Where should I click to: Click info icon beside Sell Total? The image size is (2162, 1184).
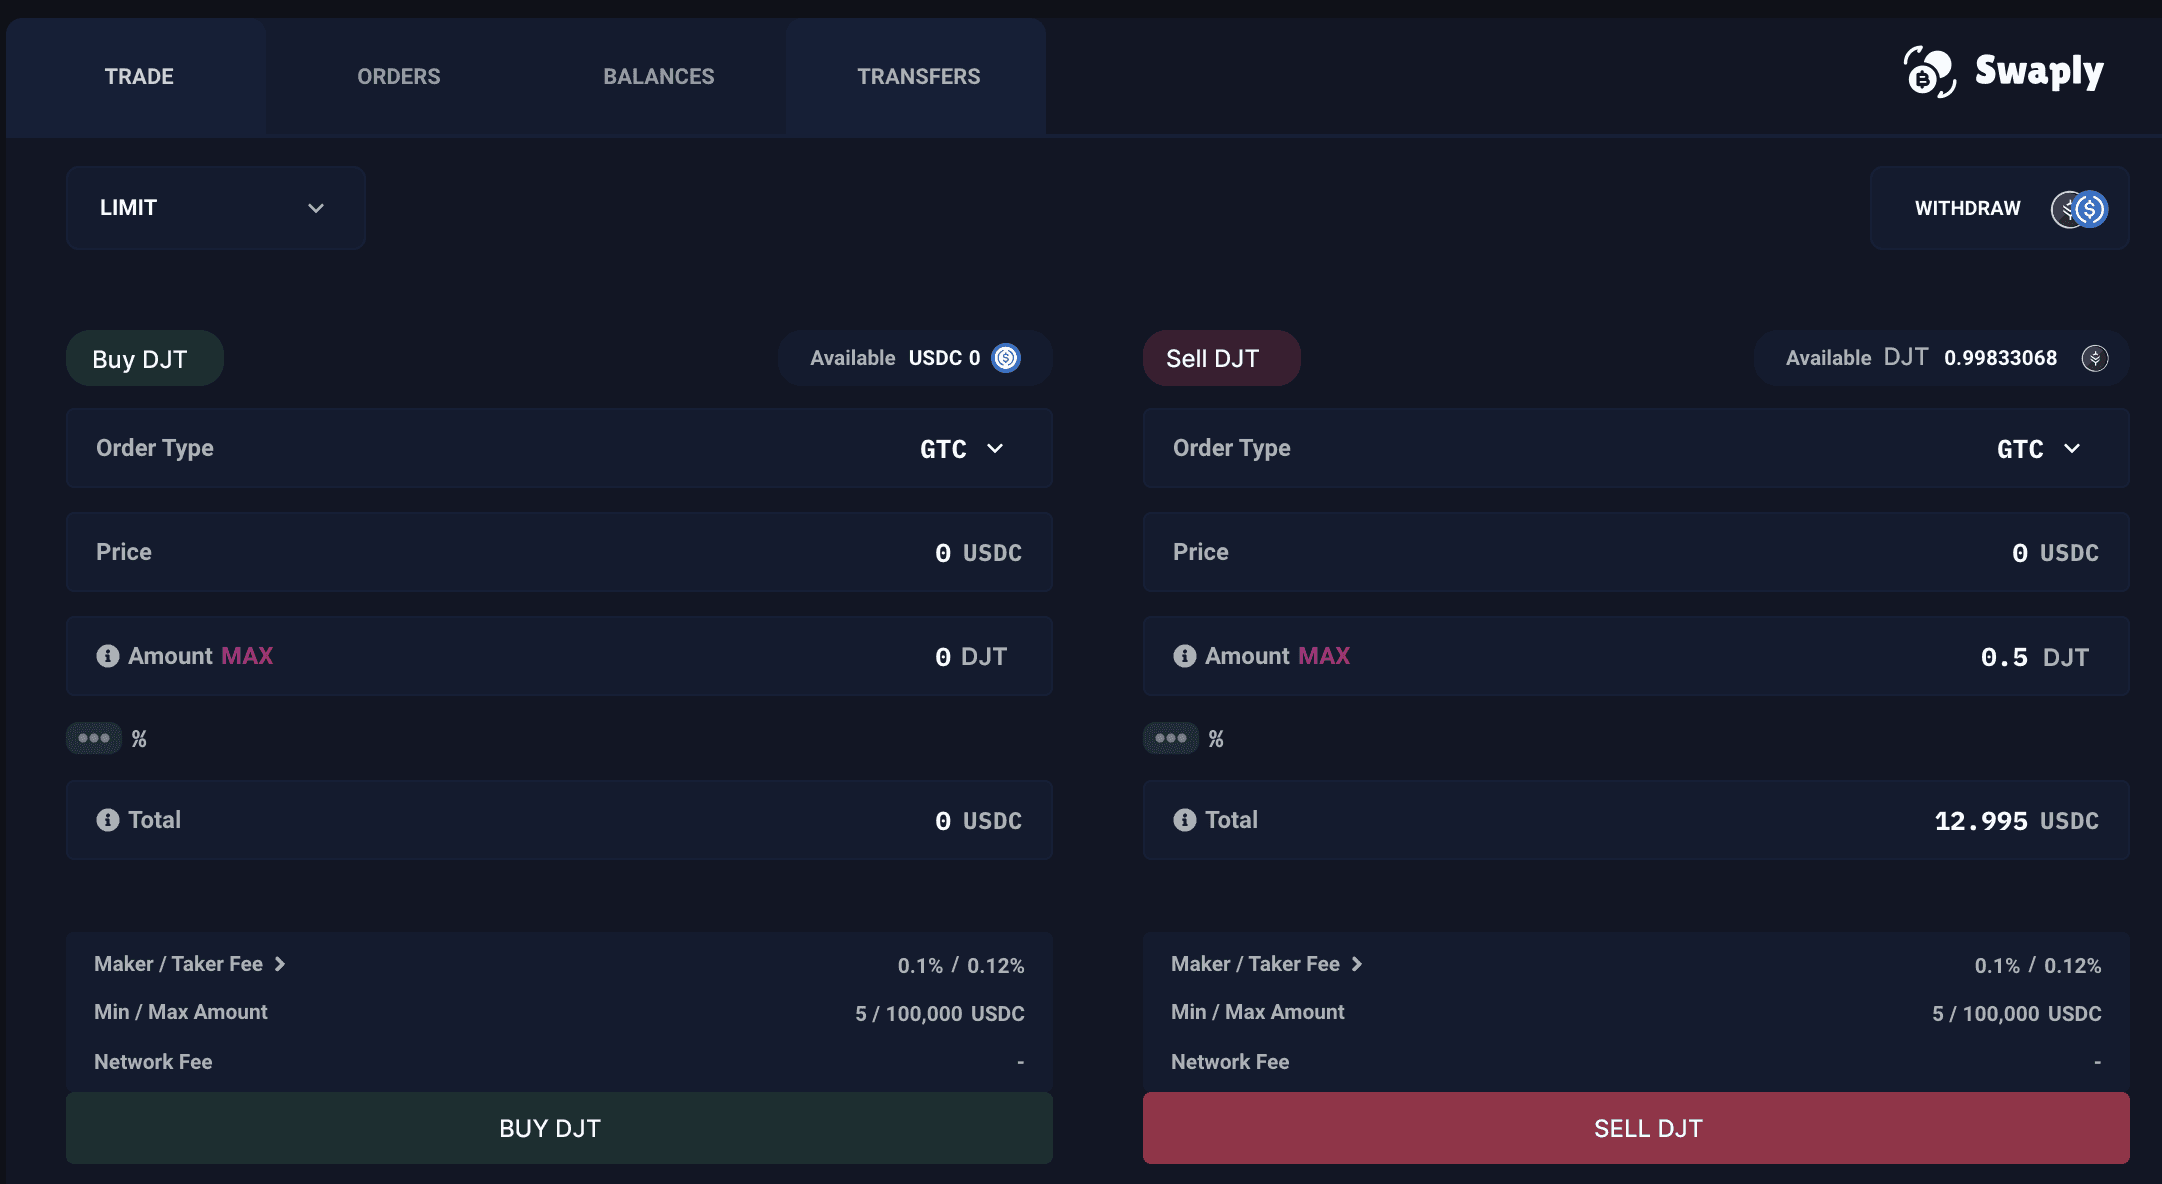pos(1185,820)
